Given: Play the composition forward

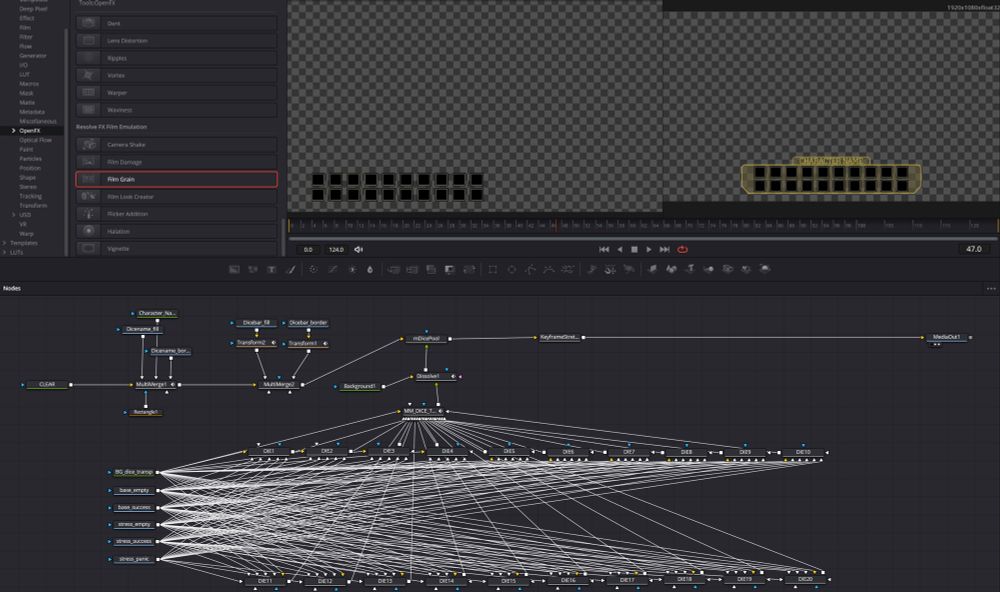Looking at the screenshot, I should coord(649,249).
